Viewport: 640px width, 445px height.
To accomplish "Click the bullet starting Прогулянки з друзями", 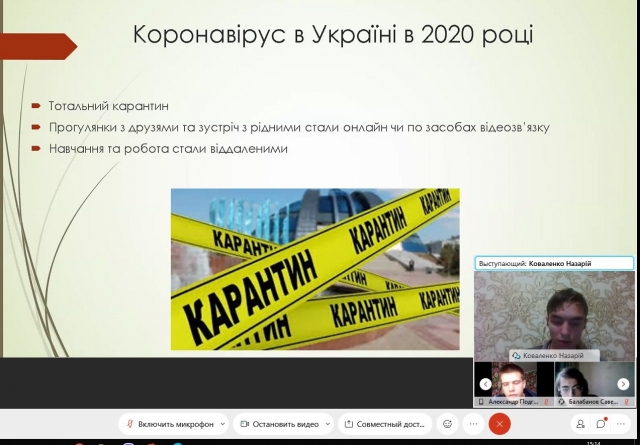I will coord(299,127).
